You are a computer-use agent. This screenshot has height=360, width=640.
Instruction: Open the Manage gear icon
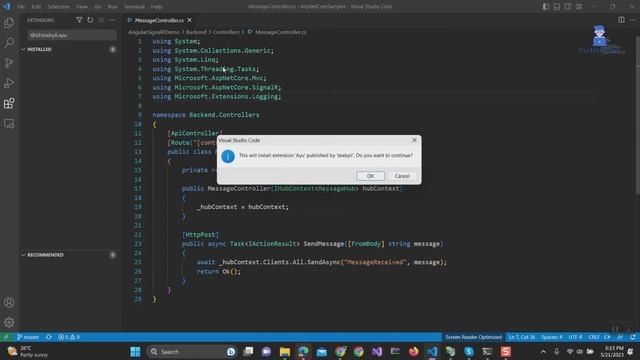[9, 322]
